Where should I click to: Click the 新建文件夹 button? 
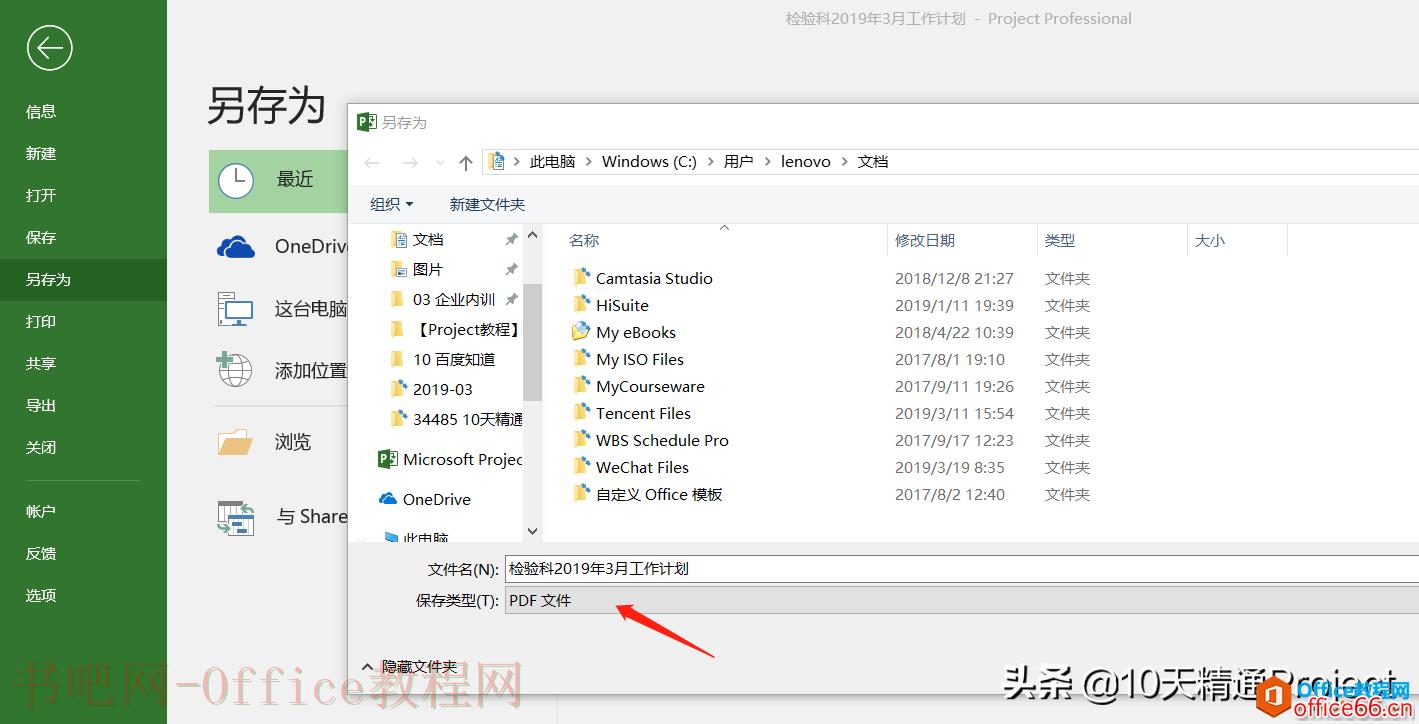pos(487,204)
